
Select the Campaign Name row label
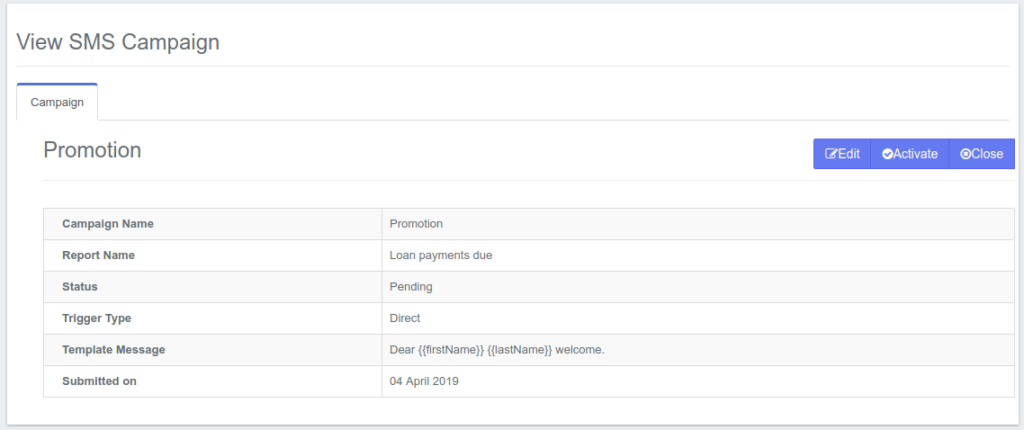(108, 224)
